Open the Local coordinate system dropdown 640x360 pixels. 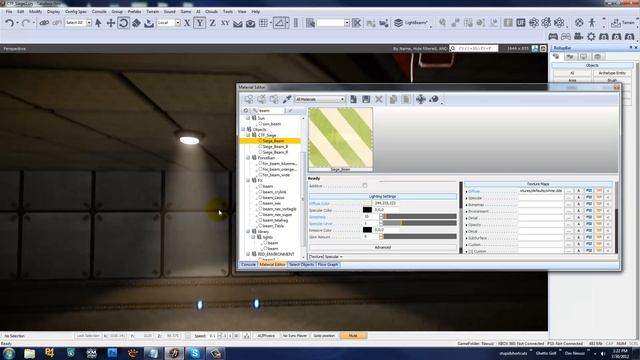tap(178, 23)
